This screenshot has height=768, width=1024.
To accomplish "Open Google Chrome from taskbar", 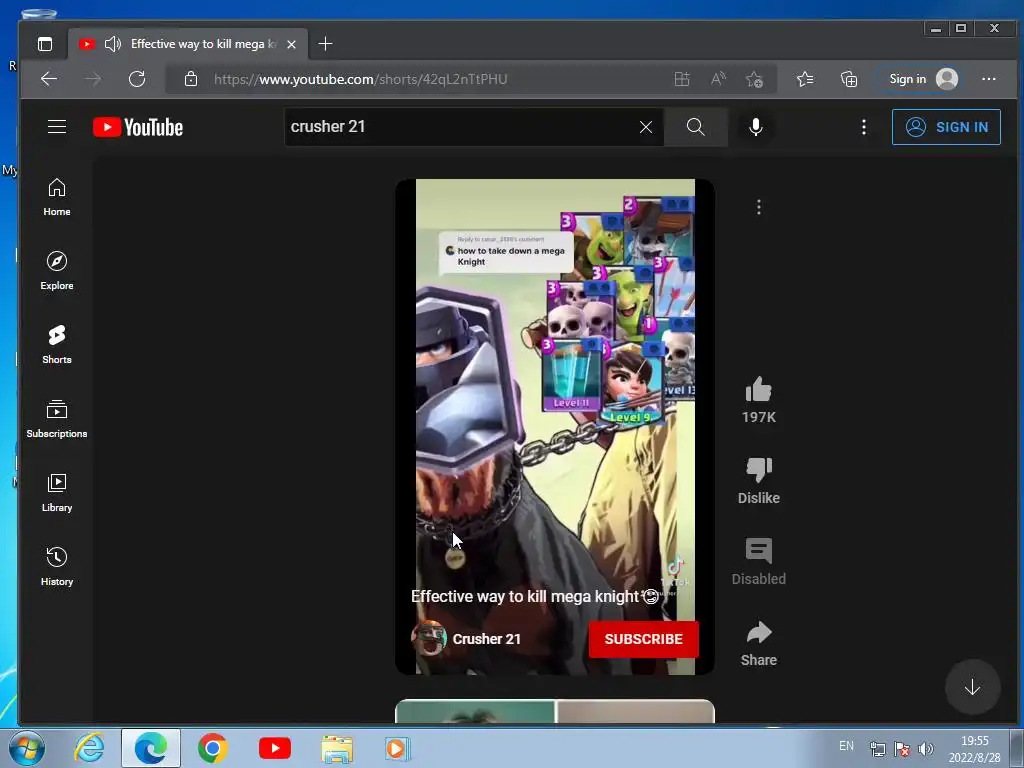I will click(x=213, y=748).
